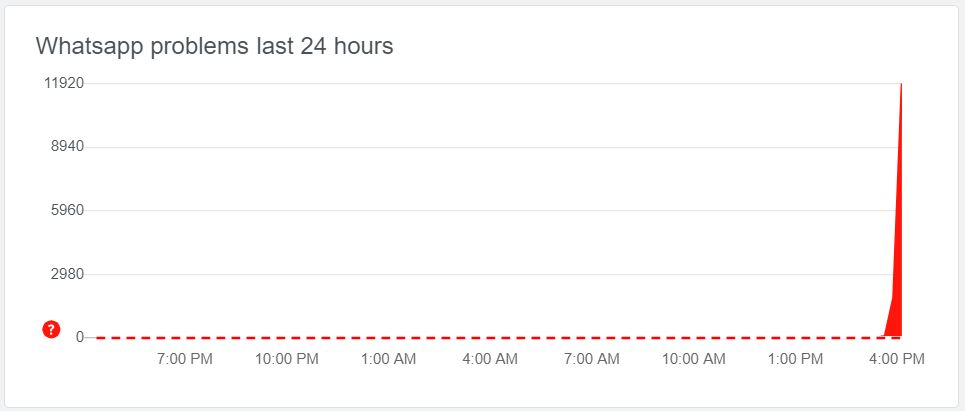This screenshot has width=965, height=411.
Task: Choose the 10:00 AM time label
Action: [x=695, y=359]
